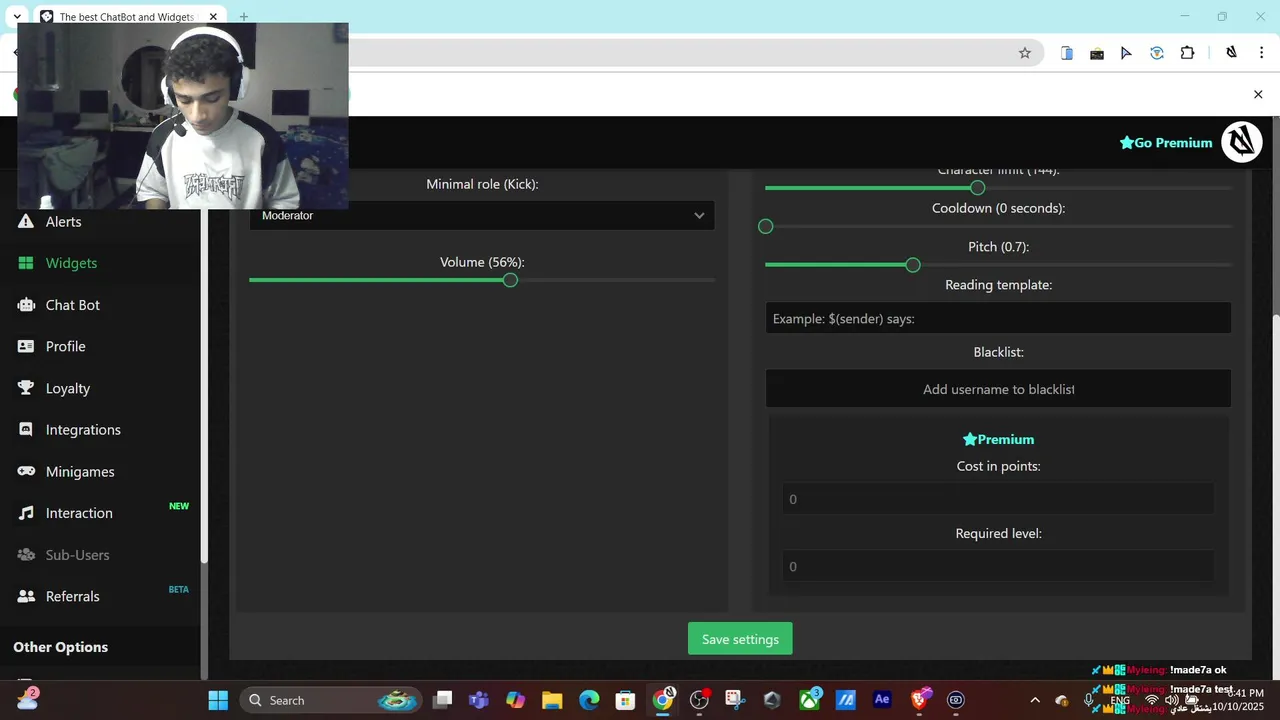This screenshot has width=1280, height=720.
Task: Open the phone-shaped extension icon in toolbar
Action: pyautogui.click(x=1067, y=53)
